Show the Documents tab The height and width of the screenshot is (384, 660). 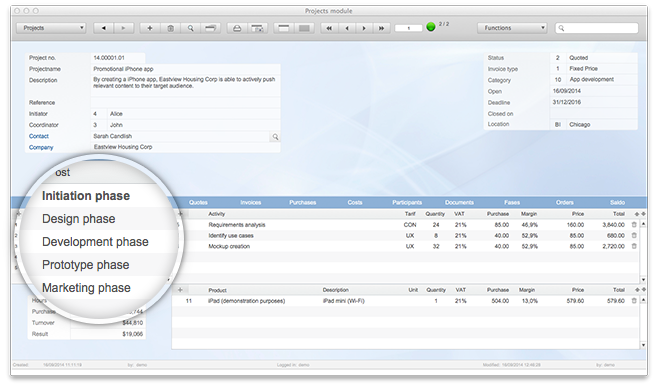[459, 203]
